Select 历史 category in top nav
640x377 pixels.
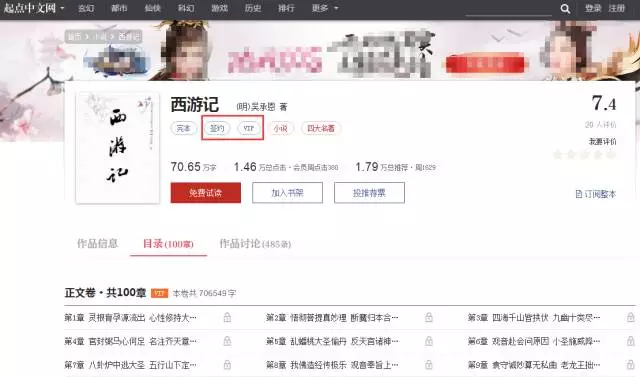[253, 8]
